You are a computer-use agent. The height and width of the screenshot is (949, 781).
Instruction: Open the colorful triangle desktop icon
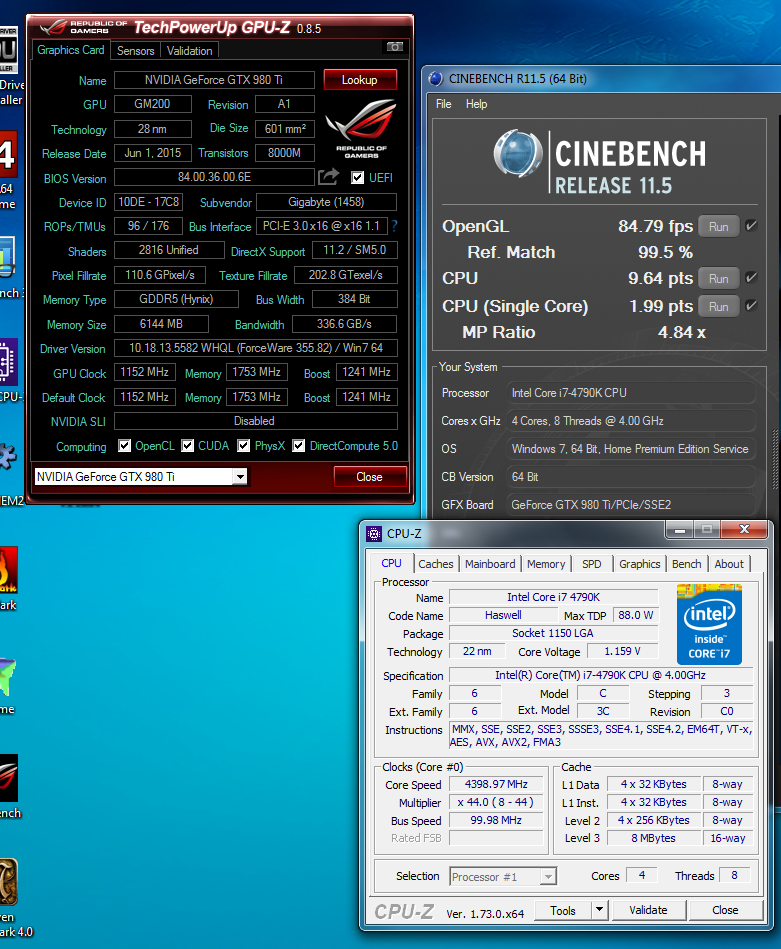7,676
